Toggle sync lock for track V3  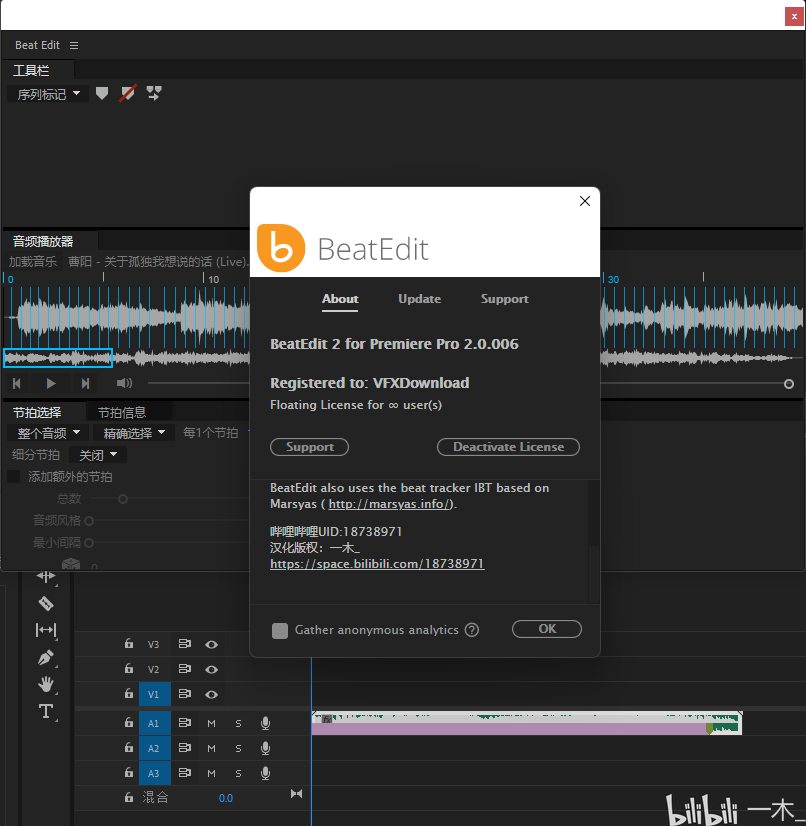185,644
